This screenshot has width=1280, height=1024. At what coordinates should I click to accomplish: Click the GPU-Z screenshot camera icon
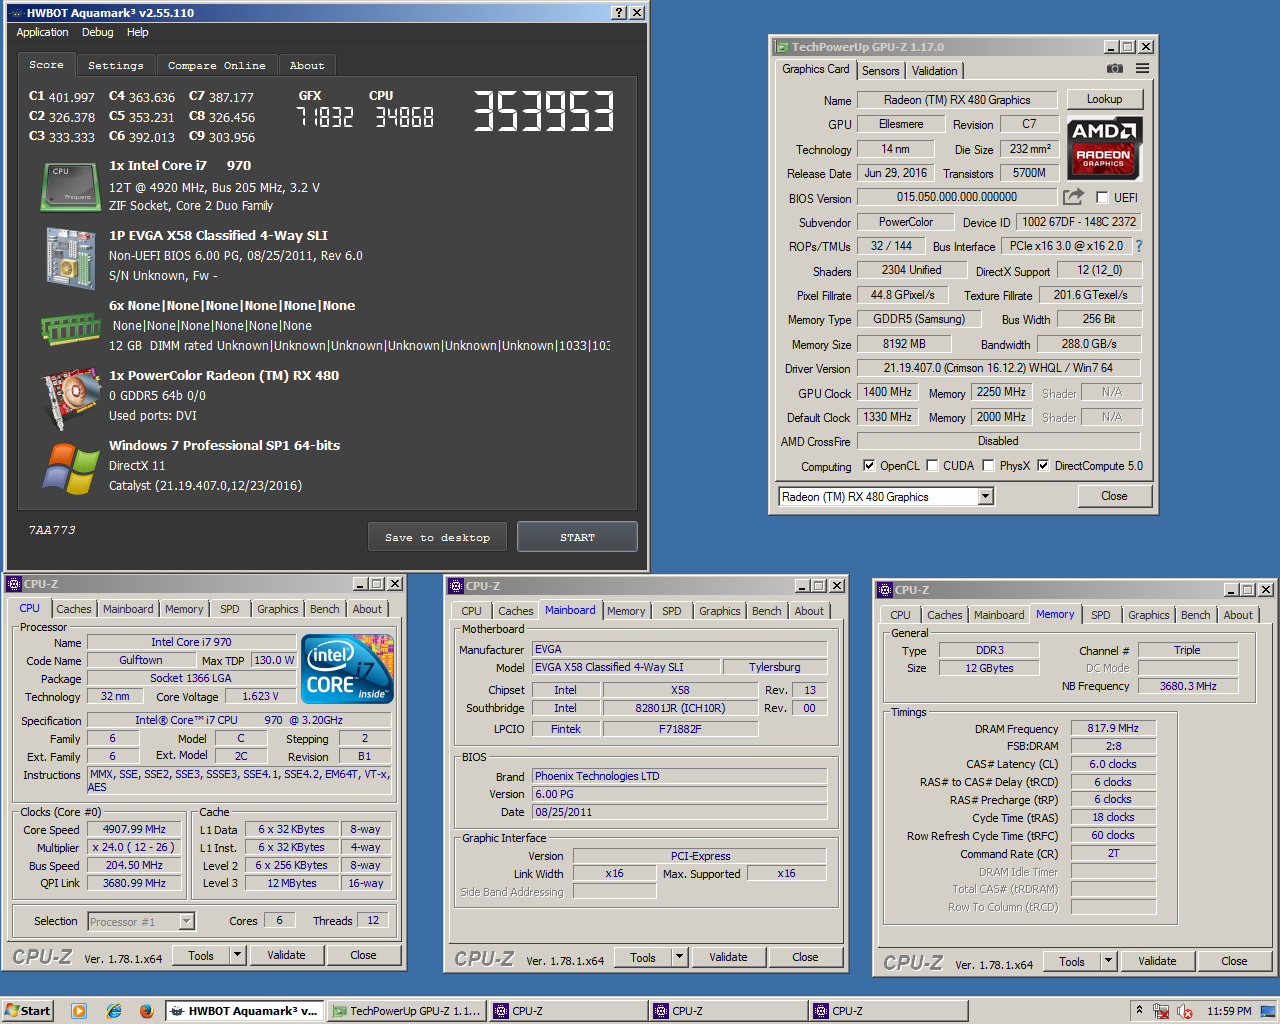point(1115,69)
